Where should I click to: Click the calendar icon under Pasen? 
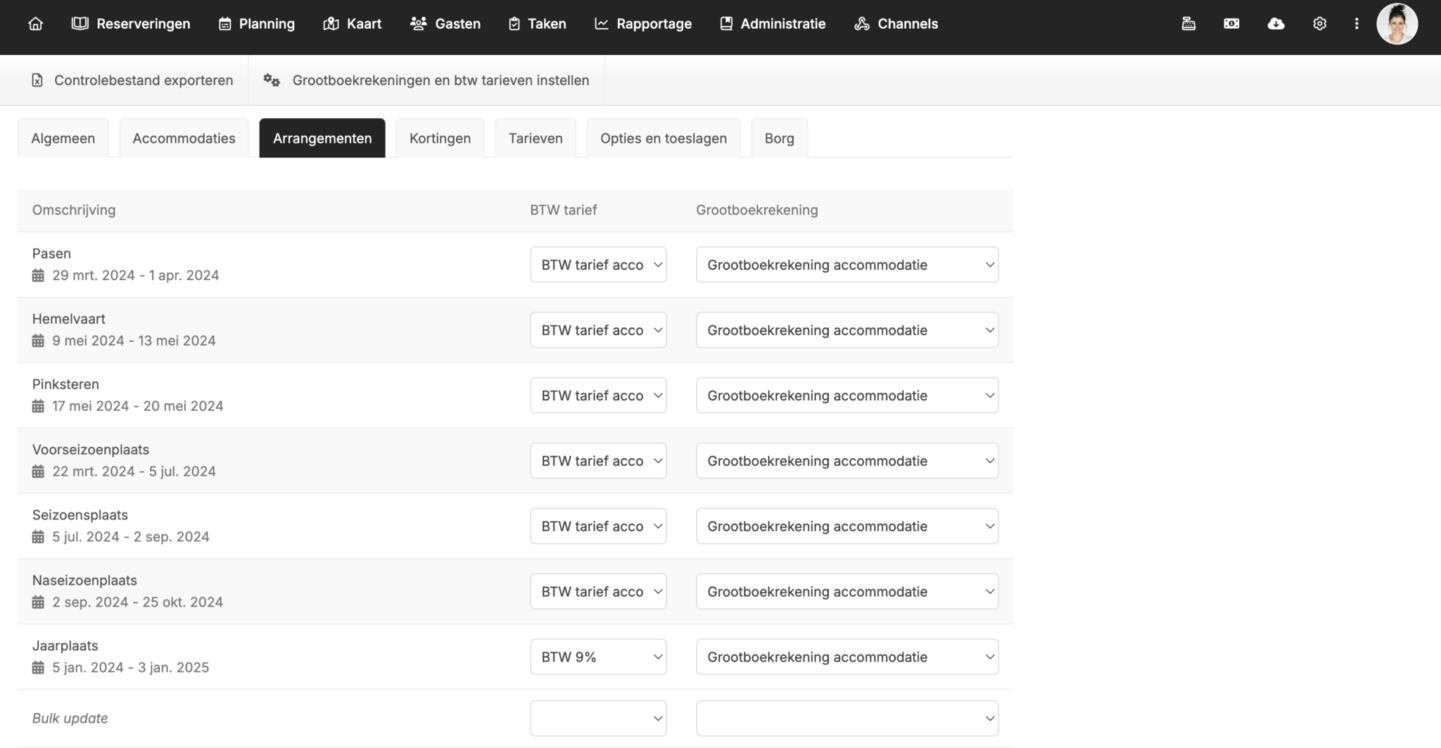coord(38,276)
